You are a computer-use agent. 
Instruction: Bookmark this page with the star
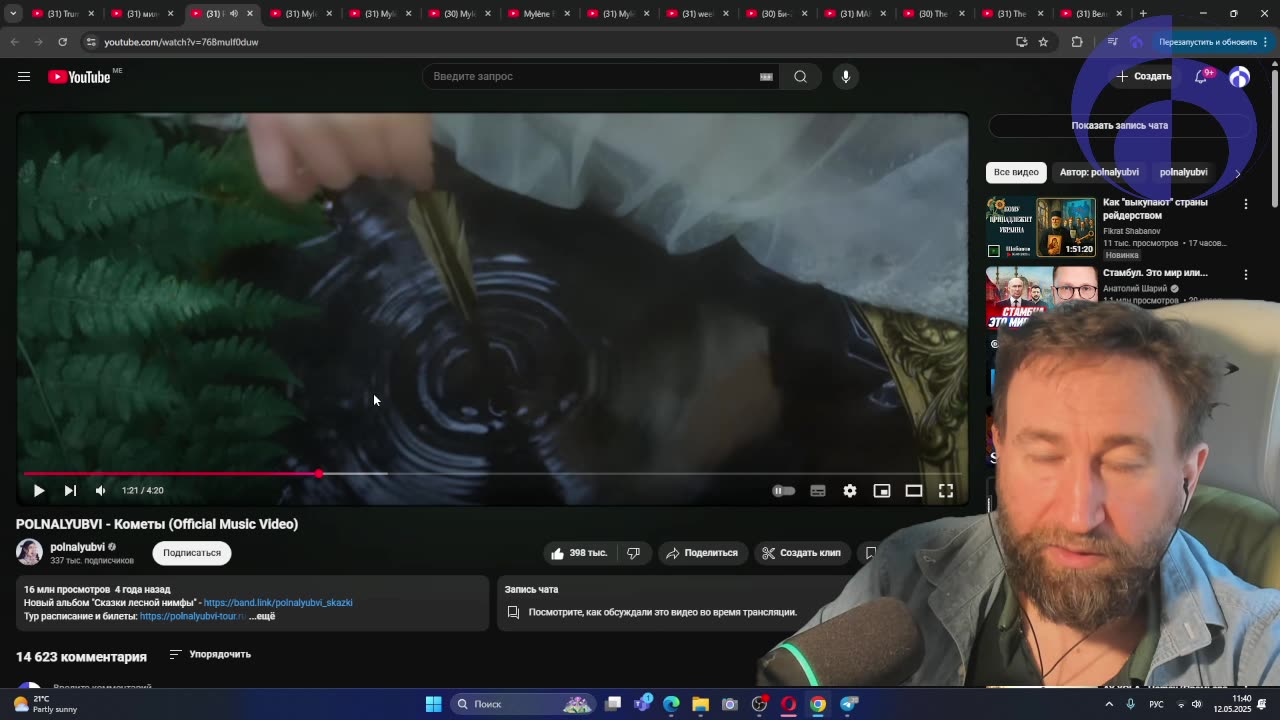click(1043, 42)
